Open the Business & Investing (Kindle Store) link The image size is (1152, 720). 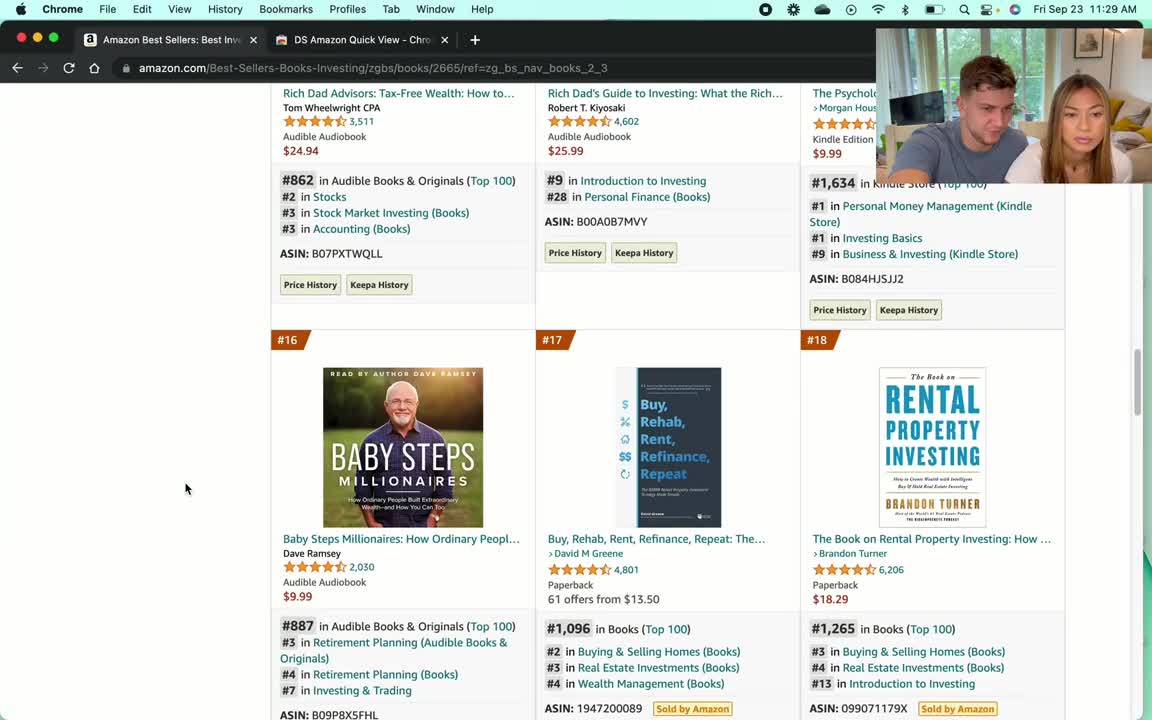930,254
